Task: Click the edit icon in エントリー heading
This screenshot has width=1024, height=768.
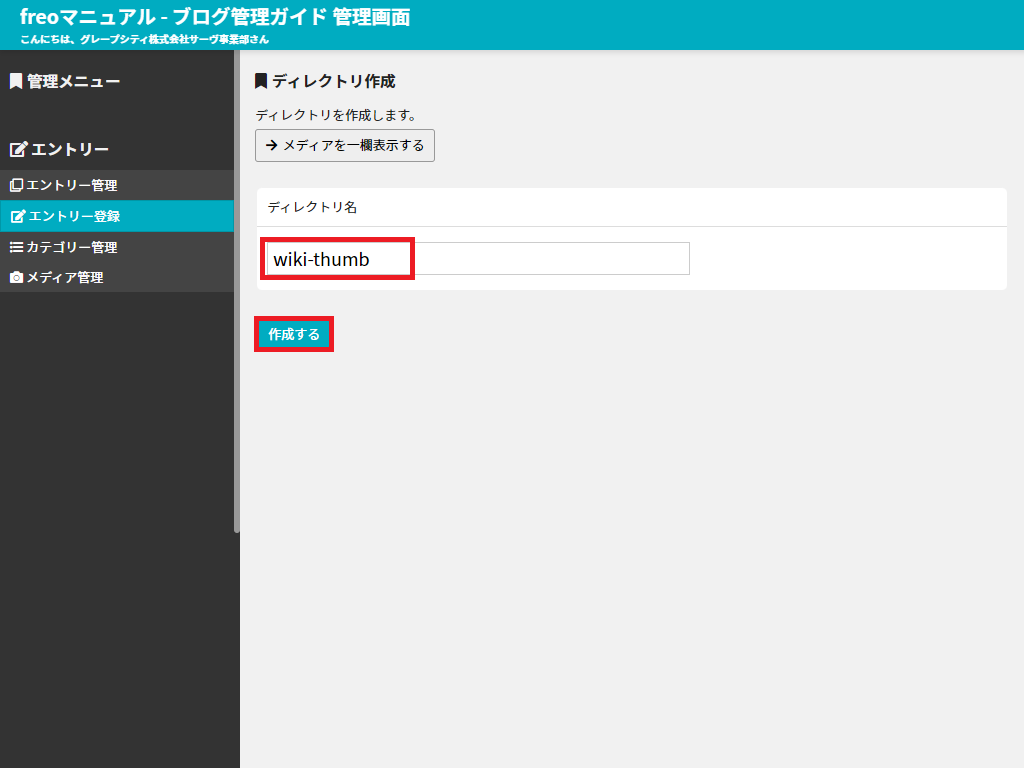Action: point(18,150)
